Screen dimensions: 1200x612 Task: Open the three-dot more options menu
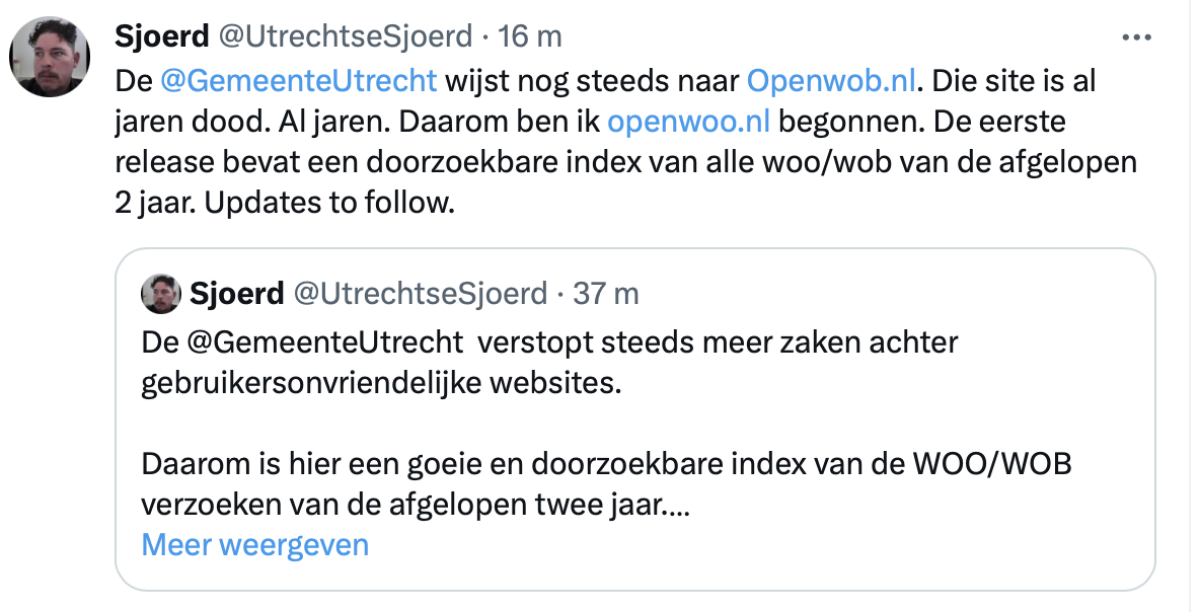(1137, 37)
